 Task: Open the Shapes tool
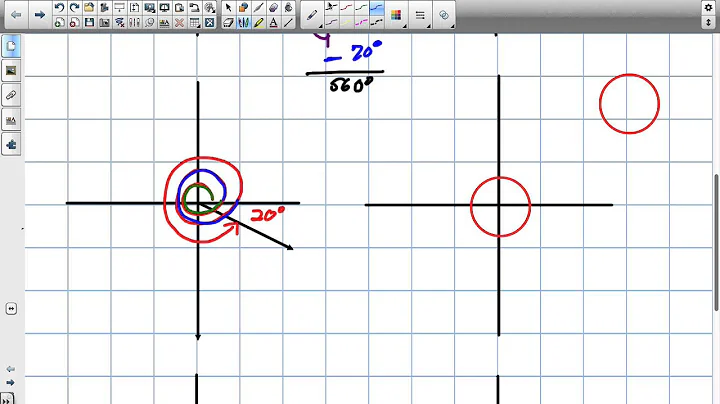pos(243,7)
